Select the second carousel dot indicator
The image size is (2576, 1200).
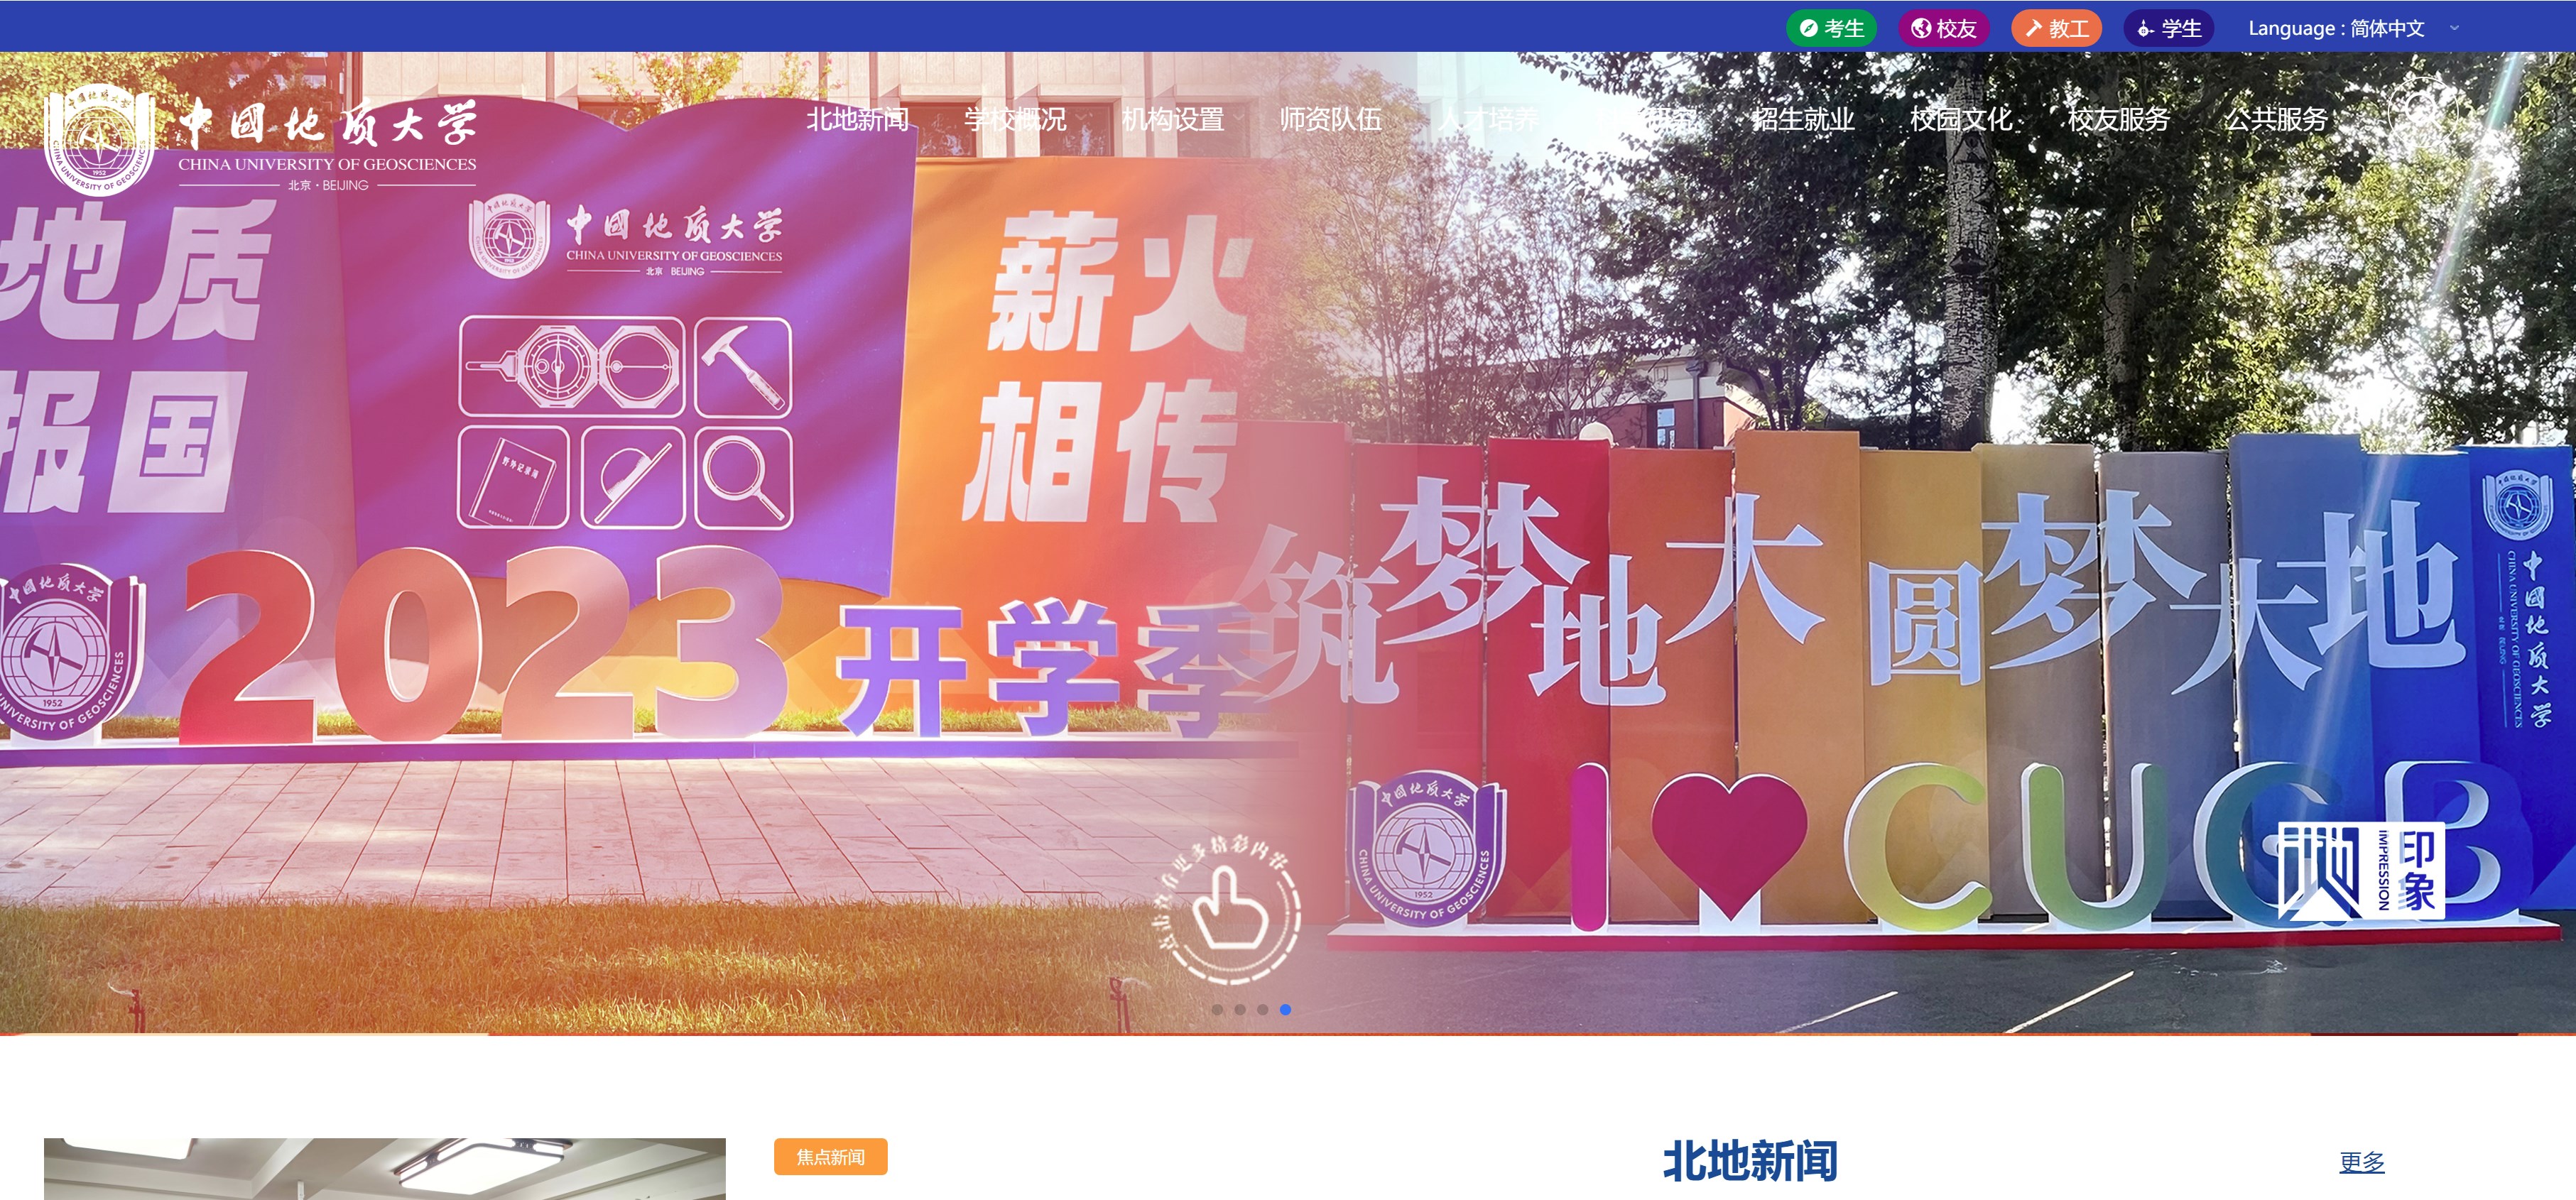[x=1240, y=1009]
